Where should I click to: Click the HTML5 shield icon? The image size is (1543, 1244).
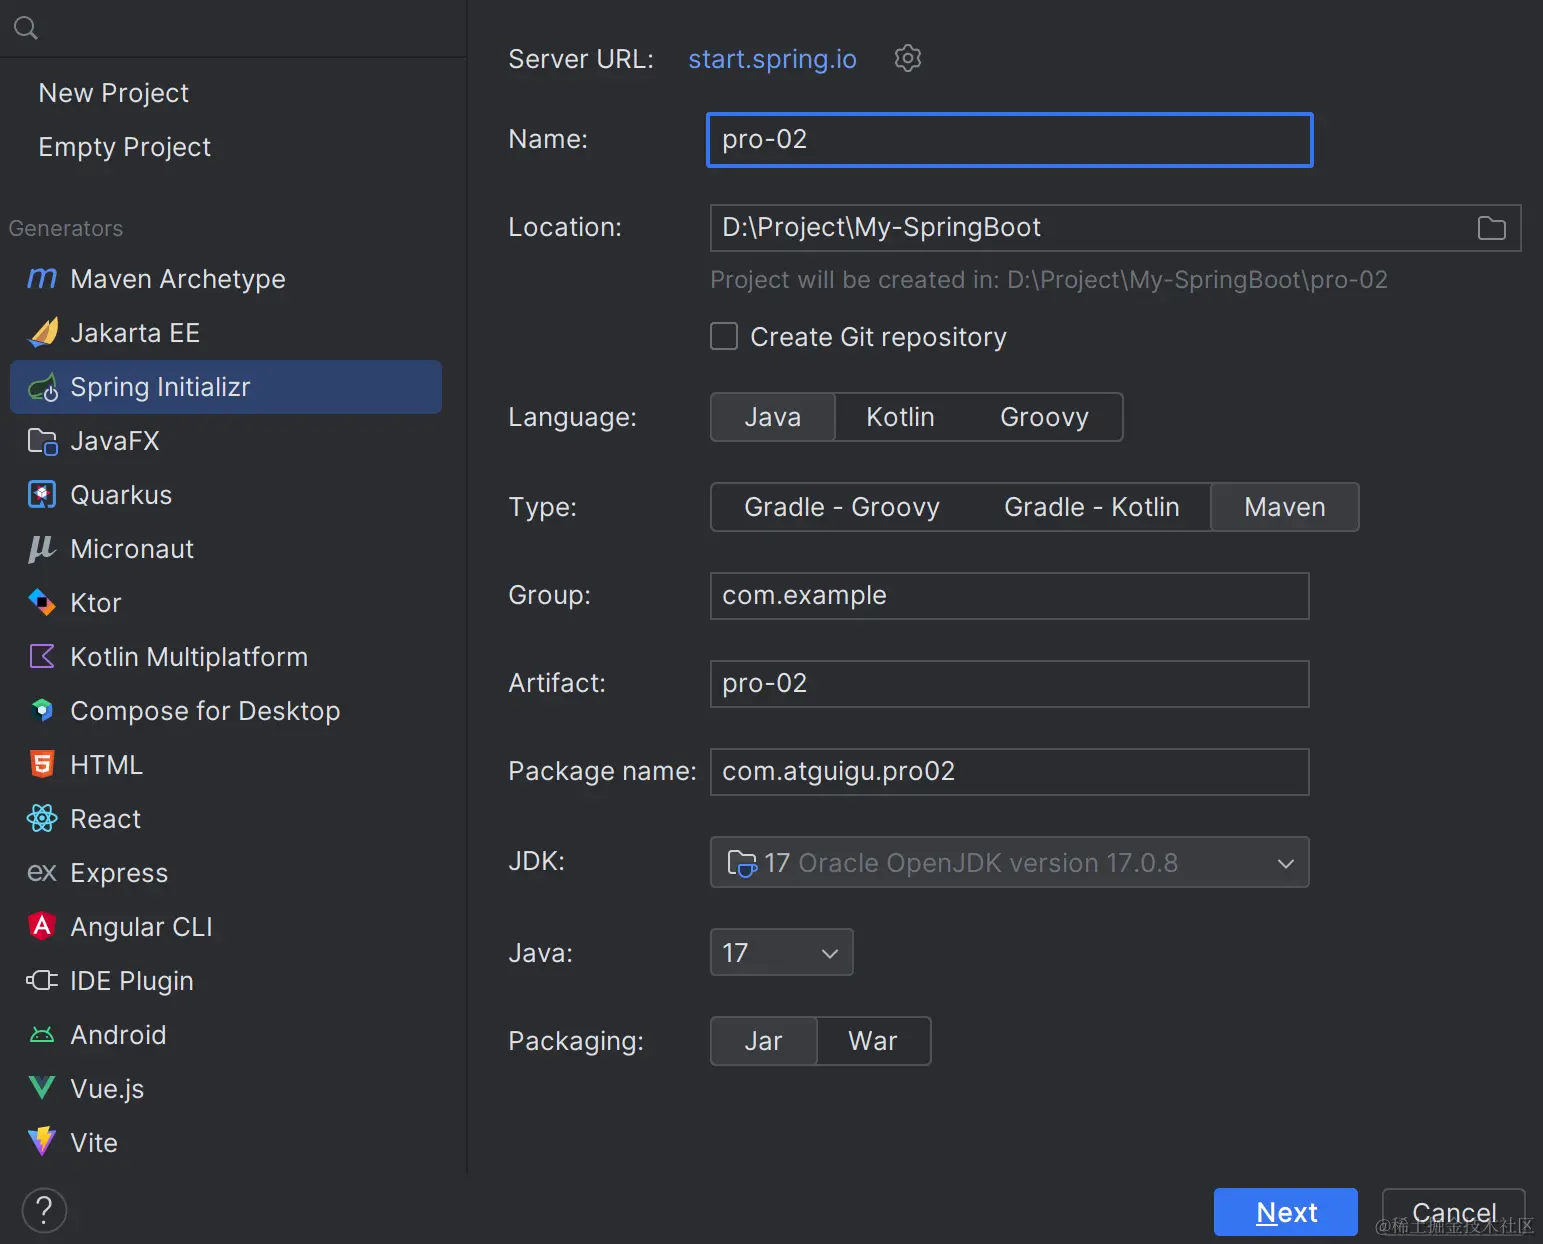coord(42,764)
